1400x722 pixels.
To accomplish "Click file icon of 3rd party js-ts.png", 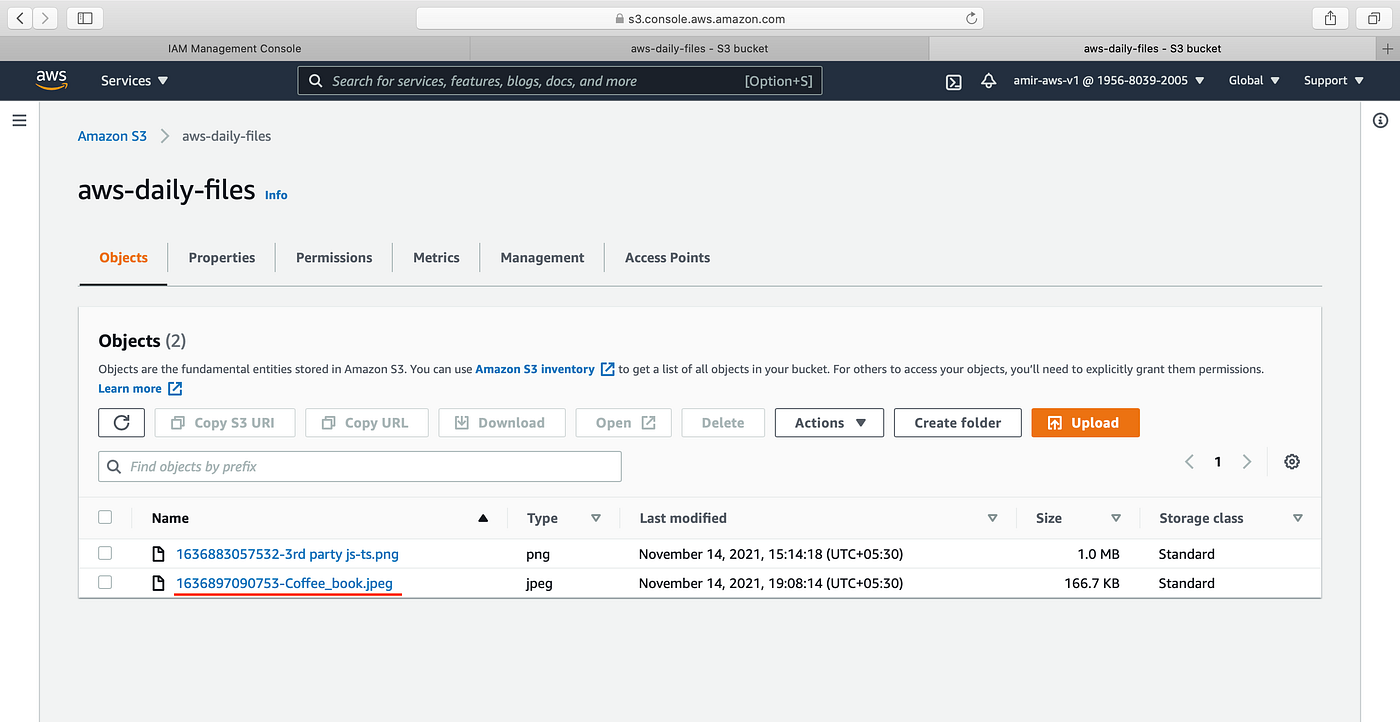I will 158,554.
